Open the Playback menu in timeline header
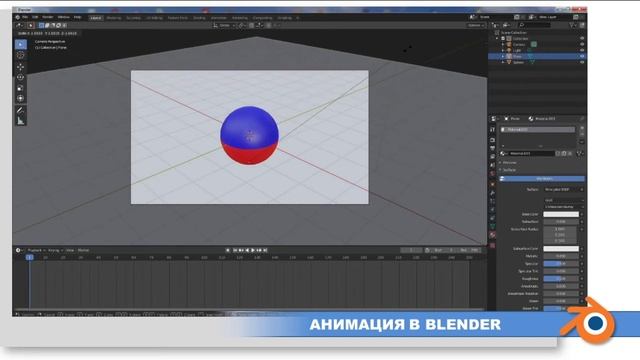640x360 pixels. 36,250
